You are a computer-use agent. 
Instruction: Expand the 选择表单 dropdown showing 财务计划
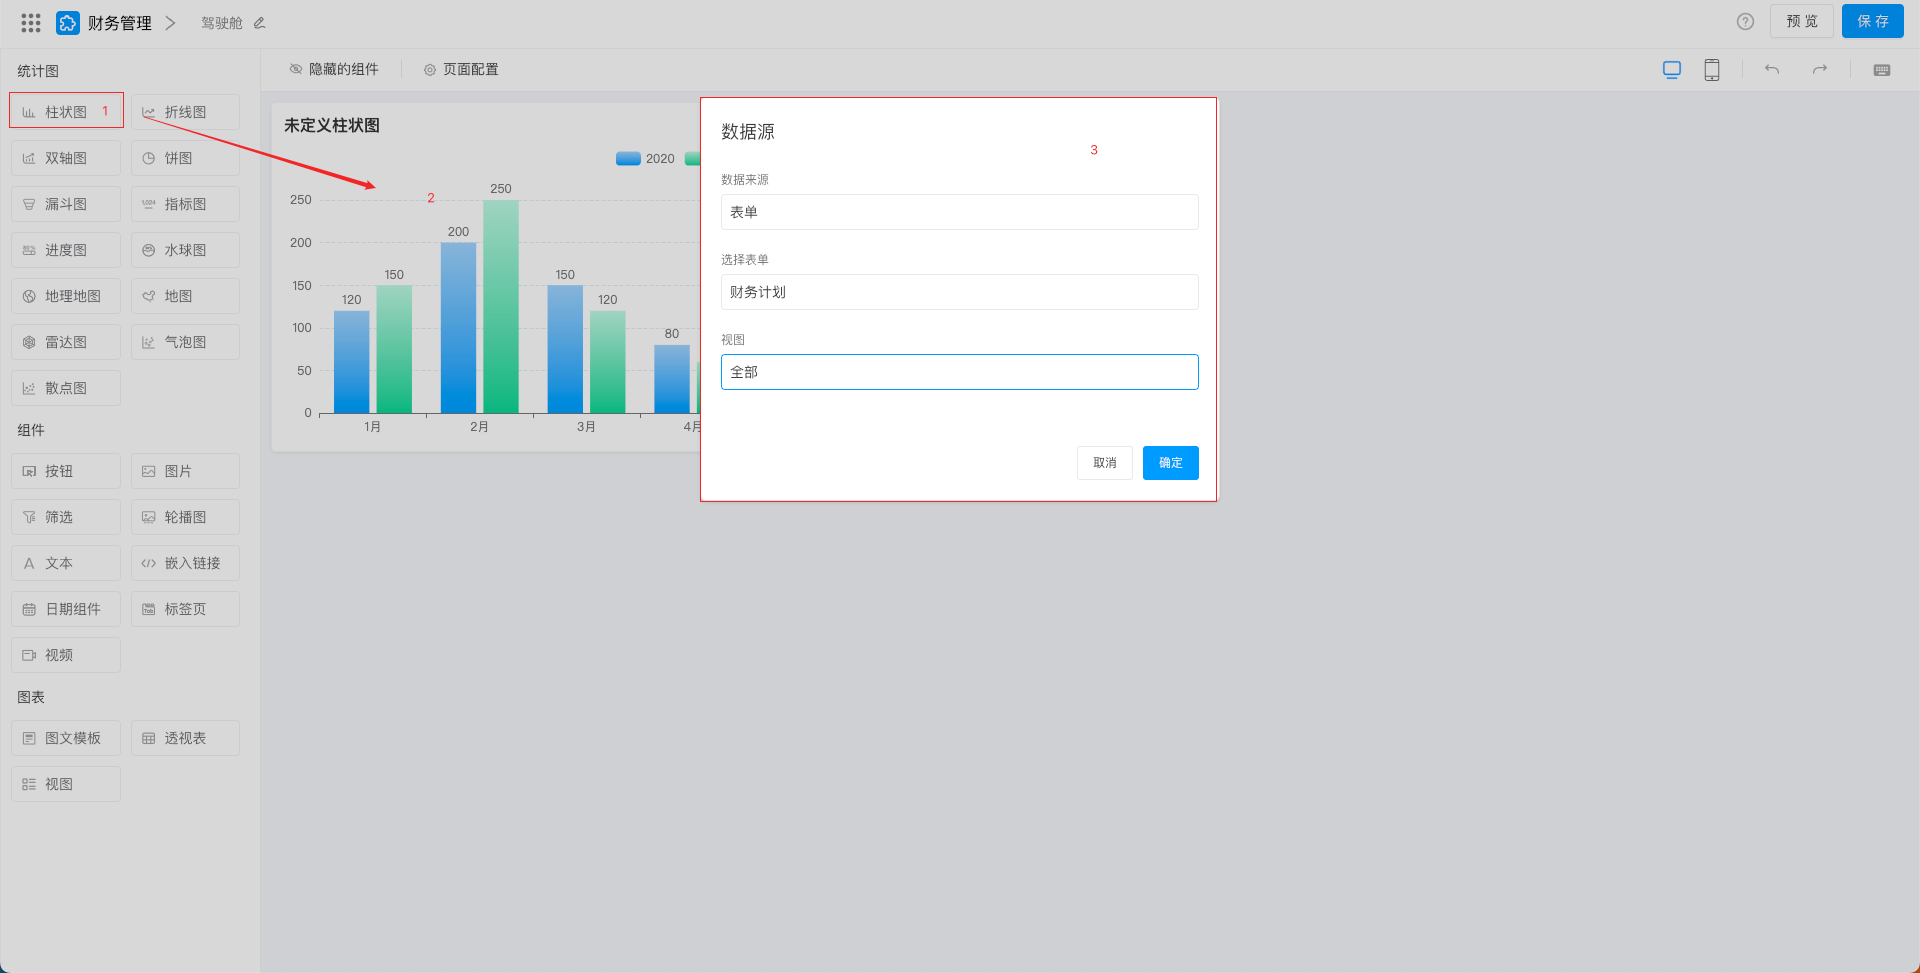(959, 292)
